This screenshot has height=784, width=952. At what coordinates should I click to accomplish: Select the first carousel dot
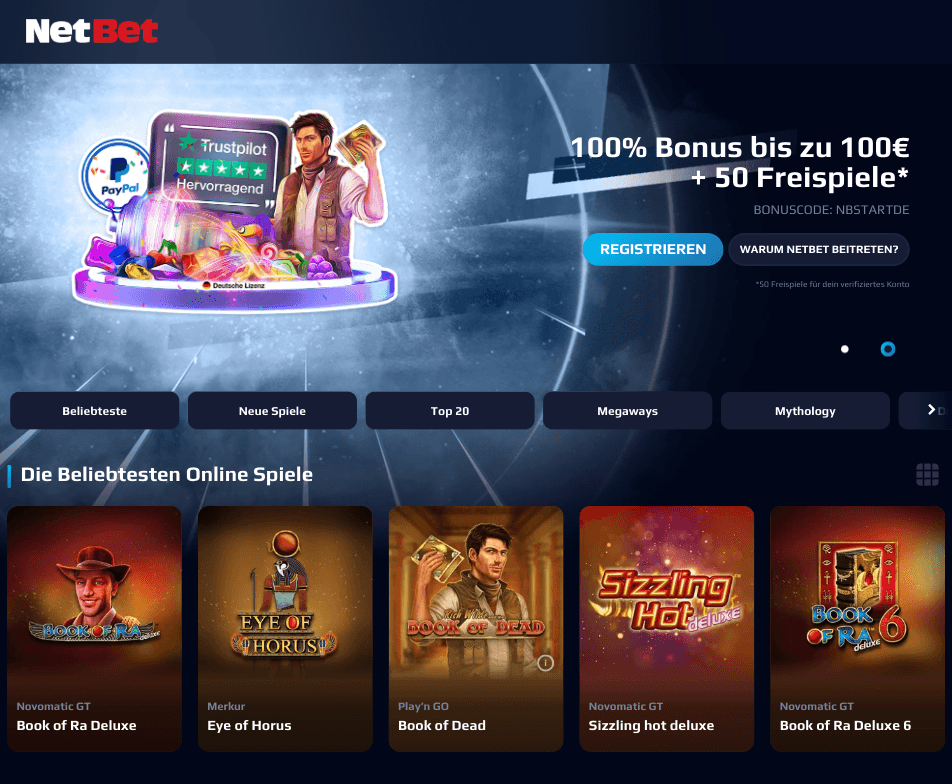coord(845,349)
